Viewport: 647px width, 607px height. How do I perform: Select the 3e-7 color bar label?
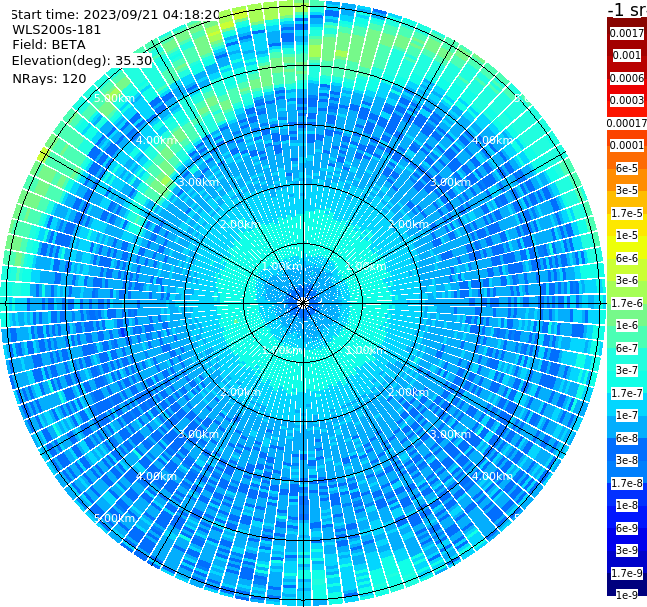coord(627,370)
